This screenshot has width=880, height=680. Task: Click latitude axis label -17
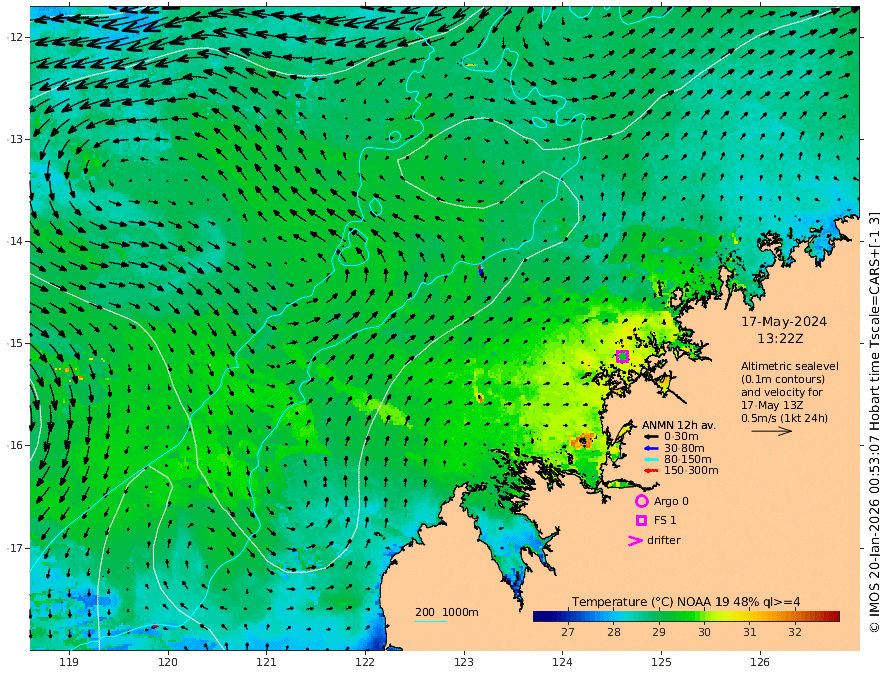[16, 548]
